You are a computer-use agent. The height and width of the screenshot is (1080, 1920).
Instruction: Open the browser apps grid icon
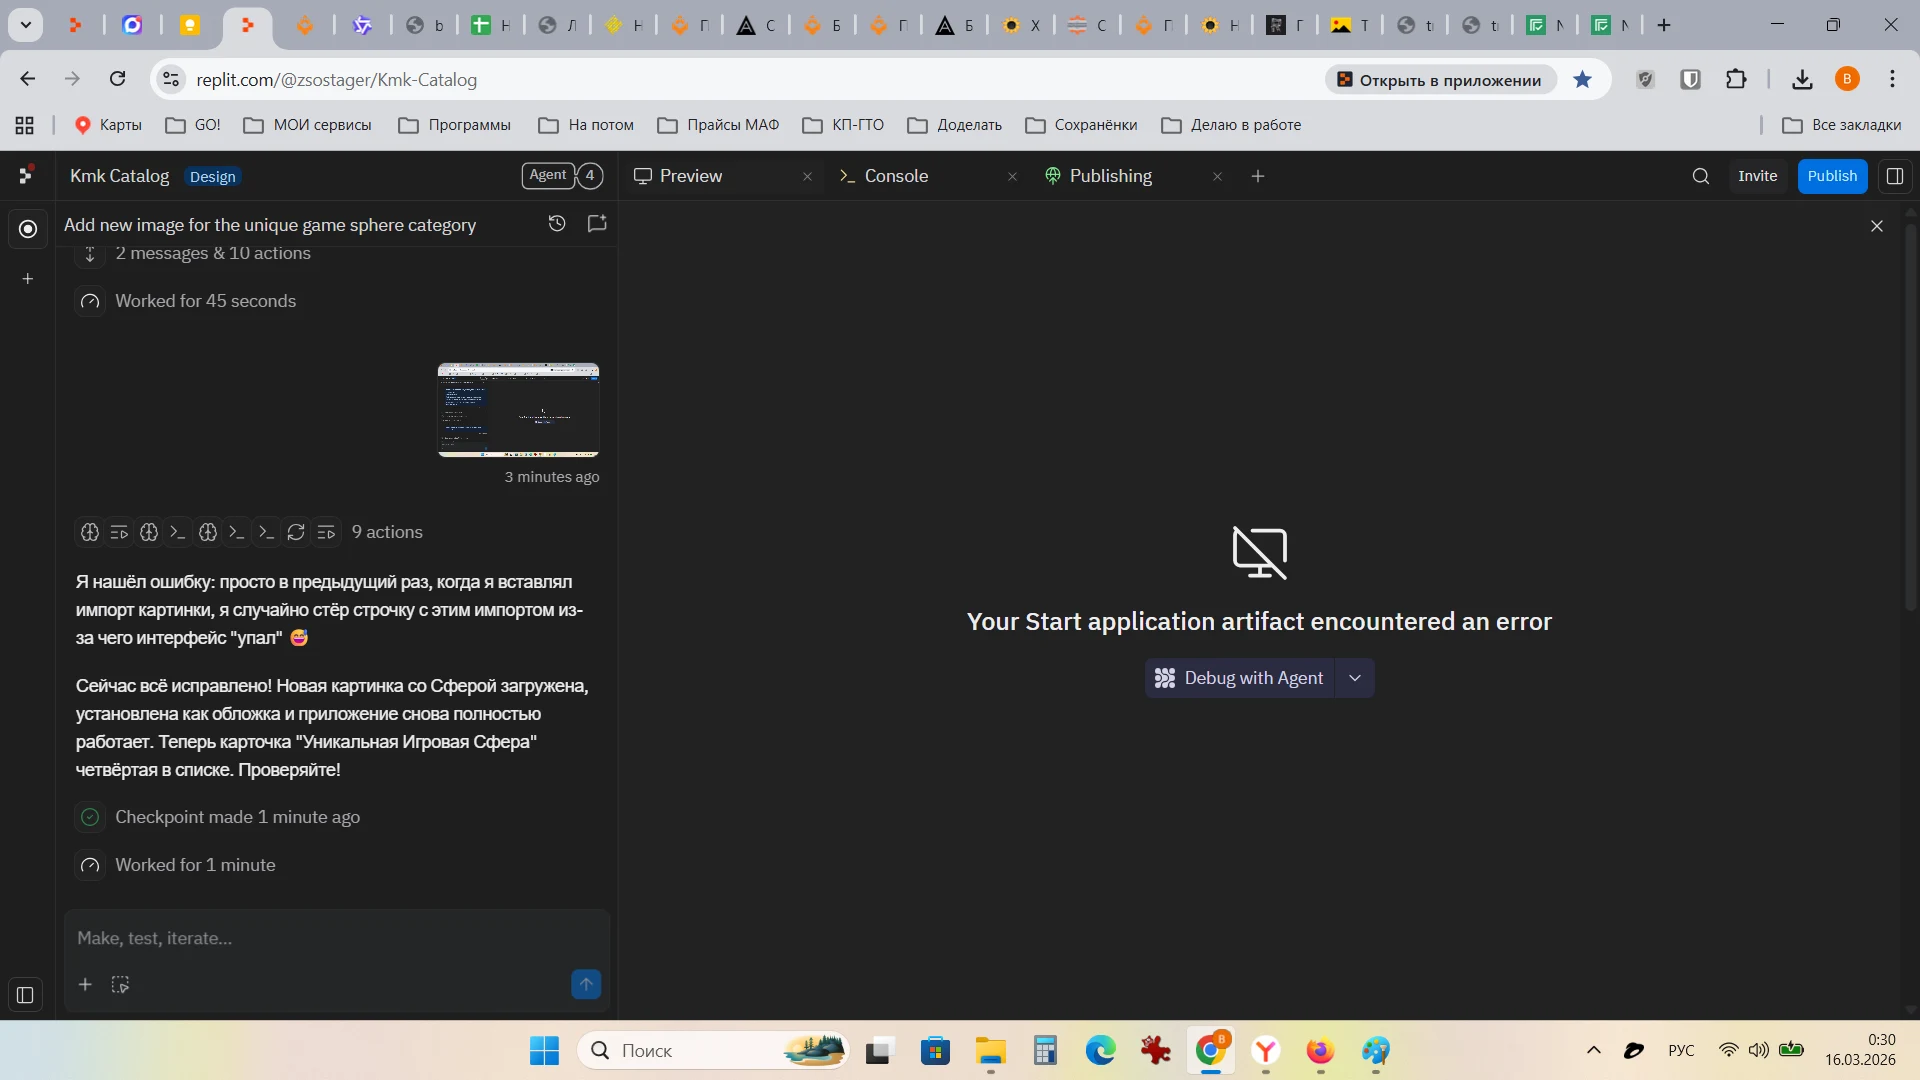tap(25, 125)
